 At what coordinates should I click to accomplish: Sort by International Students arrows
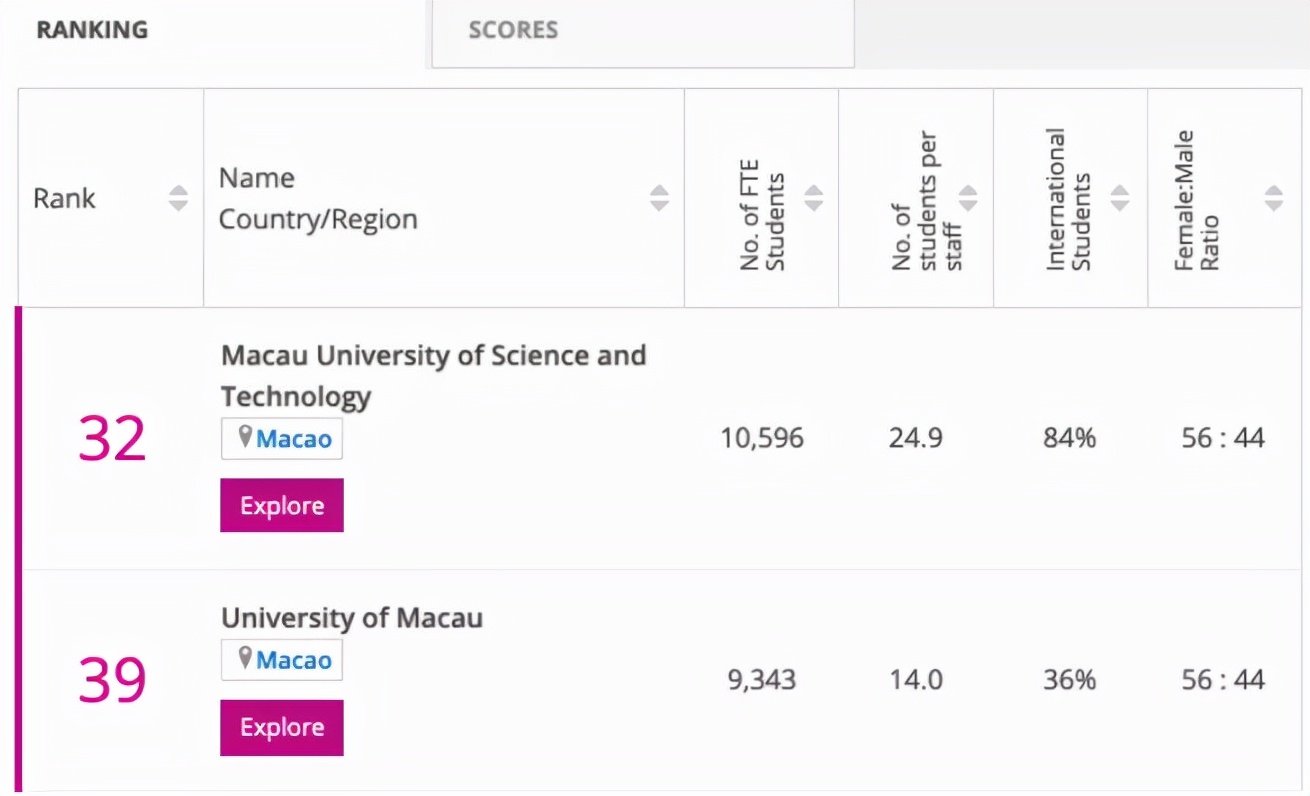pos(1120,198)
